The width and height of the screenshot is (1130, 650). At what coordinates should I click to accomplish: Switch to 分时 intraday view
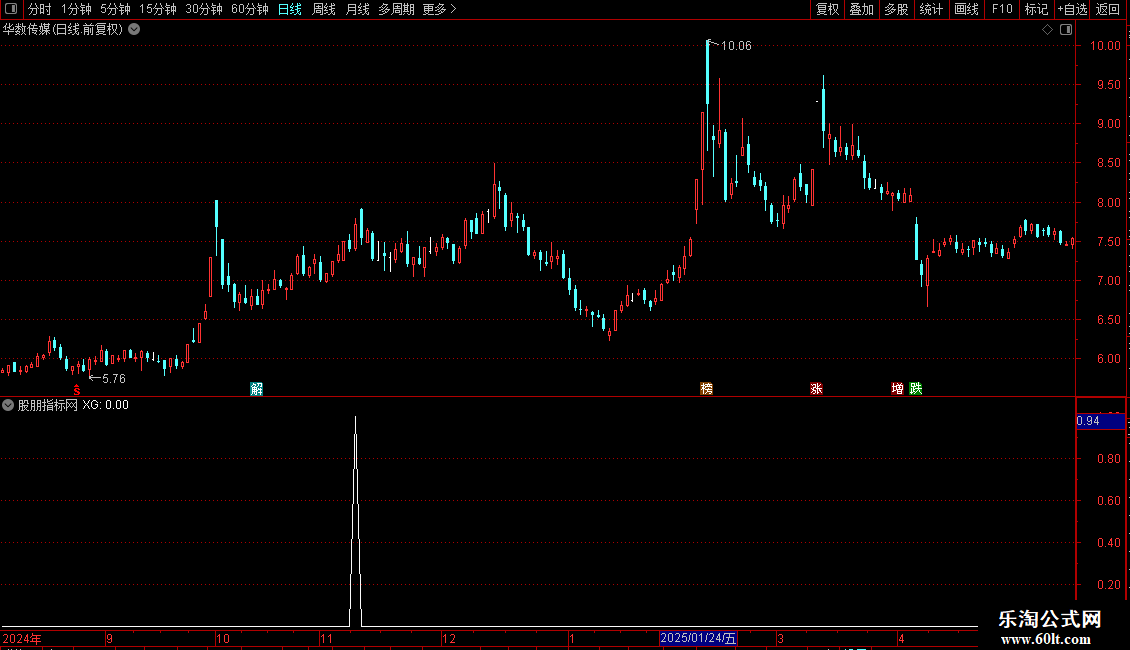[40, 9]
